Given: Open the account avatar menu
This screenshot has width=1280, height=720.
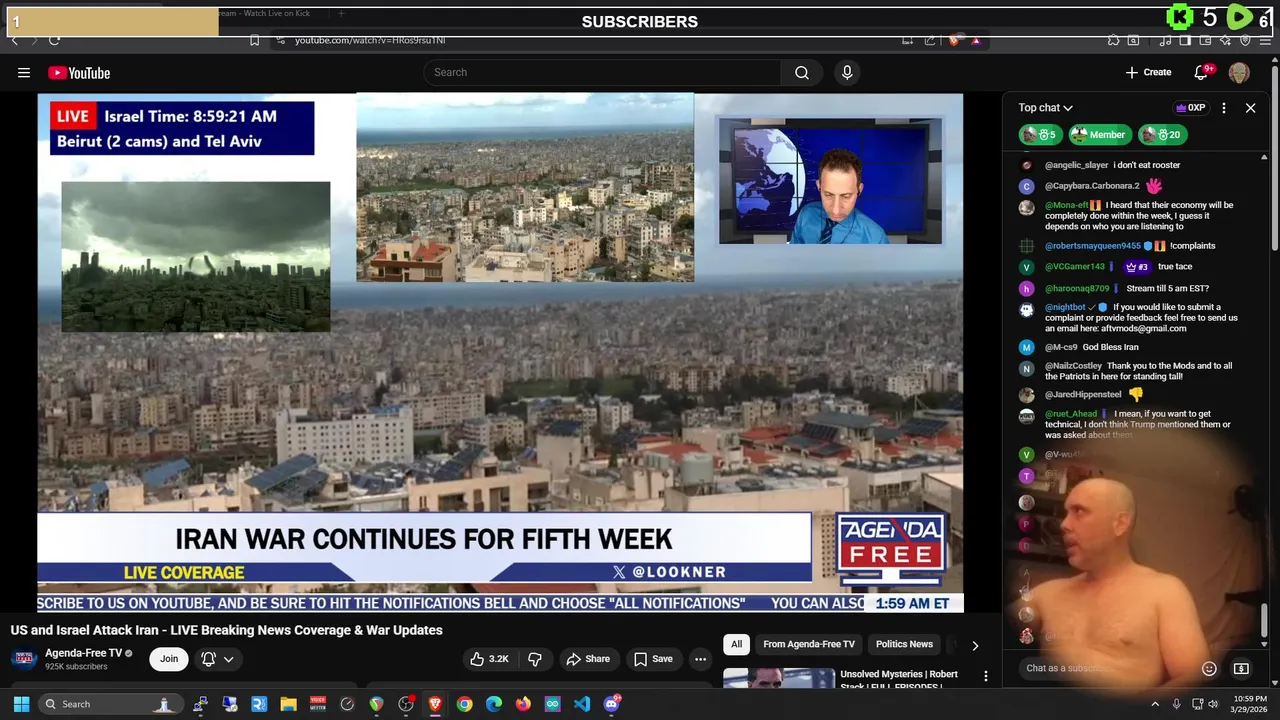Looking at the screenshot, I should (x=1239, y=72).
